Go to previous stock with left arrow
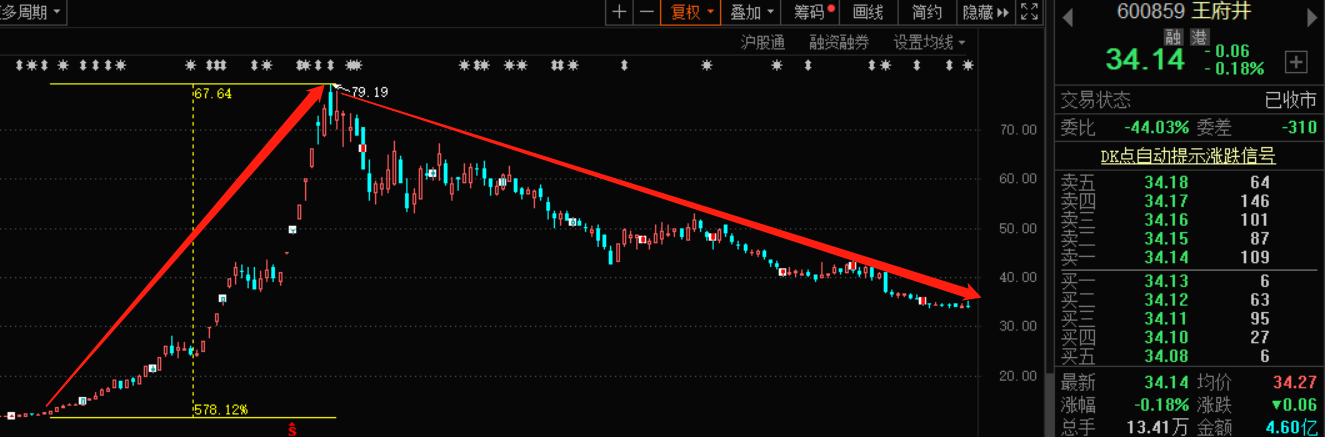Screen dimensions: 1325x437 coord(1067,16)
